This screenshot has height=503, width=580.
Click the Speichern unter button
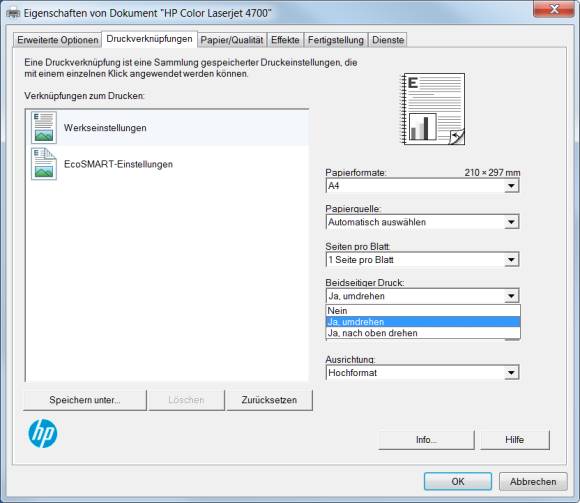[85, 400]
